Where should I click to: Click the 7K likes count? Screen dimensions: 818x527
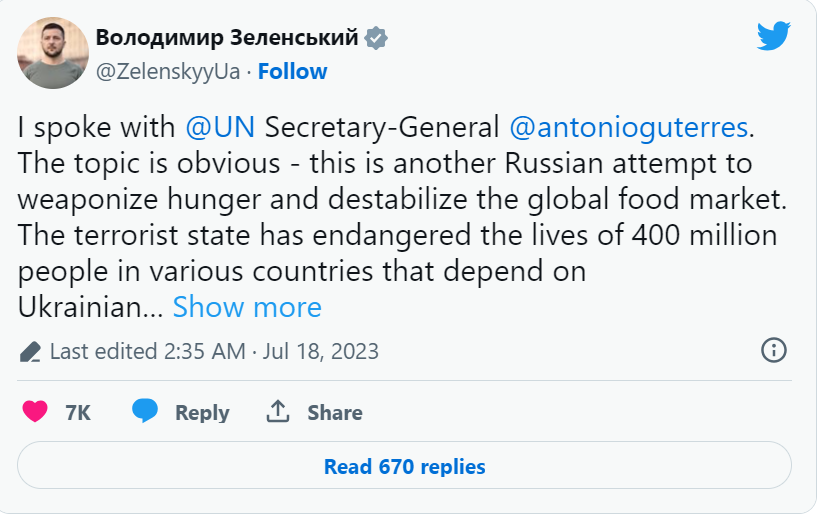click(x=78, y=413)
